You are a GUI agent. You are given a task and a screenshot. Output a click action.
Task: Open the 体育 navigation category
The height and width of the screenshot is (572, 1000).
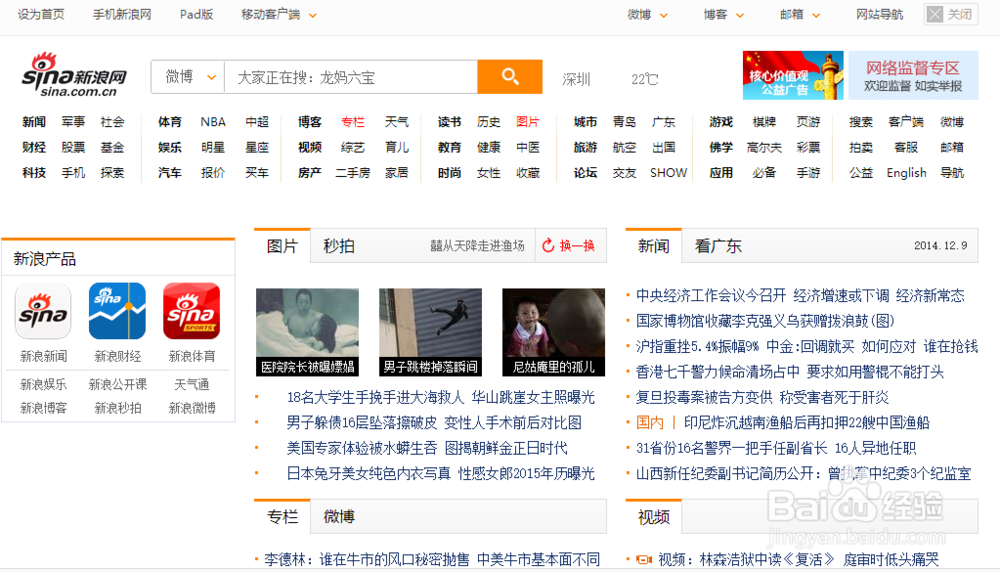[x=170, y=122]
